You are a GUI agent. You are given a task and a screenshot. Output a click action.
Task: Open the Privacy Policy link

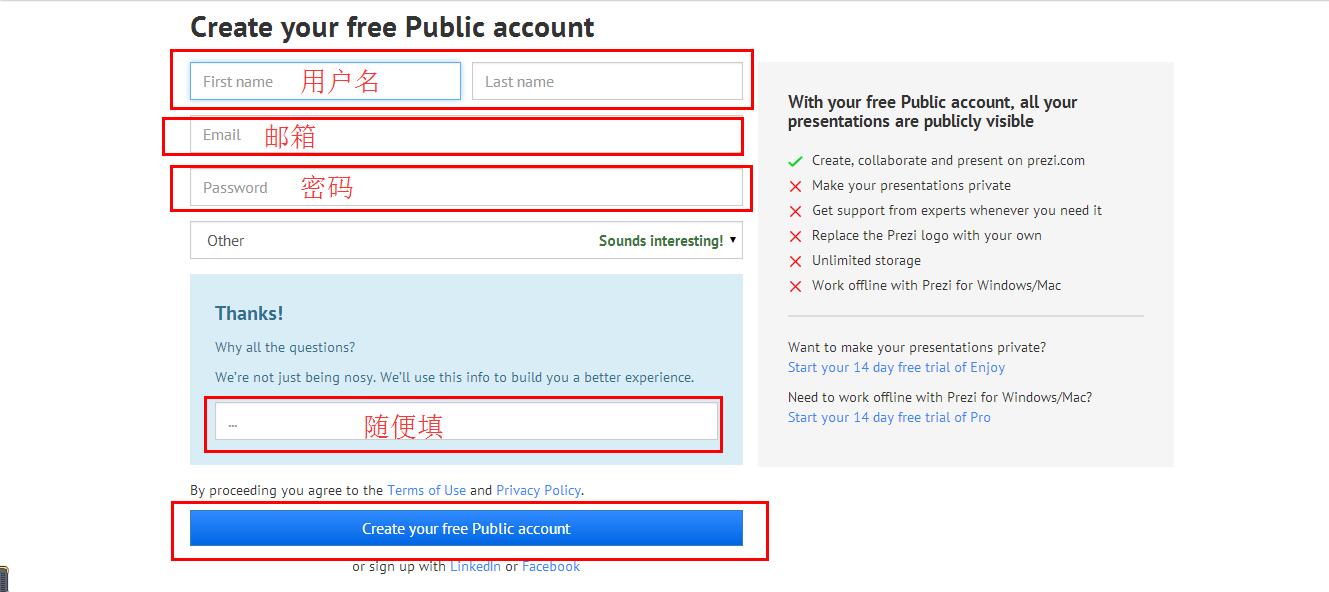pos(538,490)
